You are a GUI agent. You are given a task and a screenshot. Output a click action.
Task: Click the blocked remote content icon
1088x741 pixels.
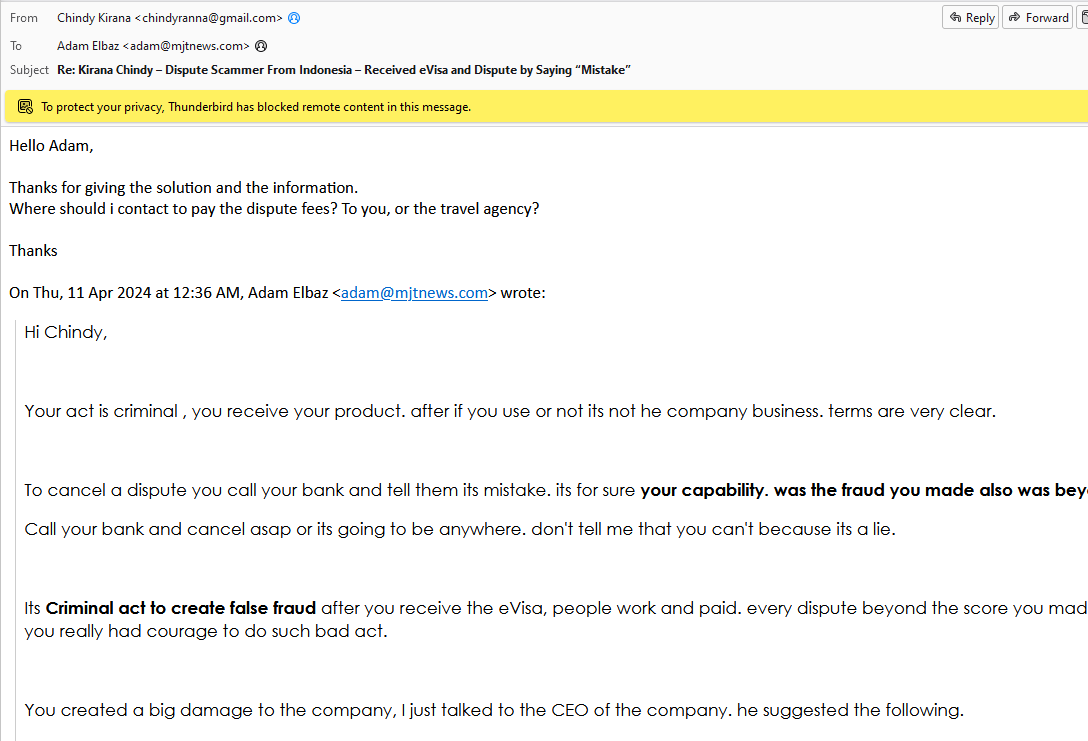[x=25, y=107]
